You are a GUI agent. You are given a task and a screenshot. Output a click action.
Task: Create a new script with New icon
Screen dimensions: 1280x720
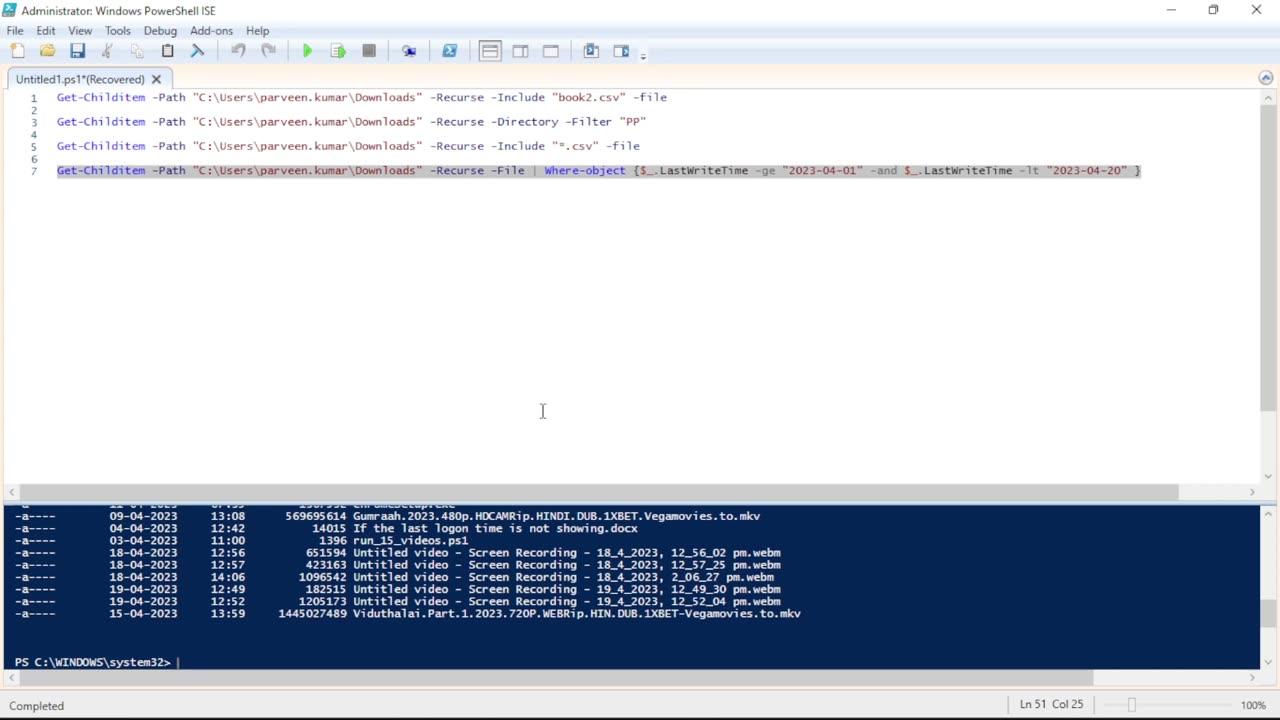click(17, 51)
